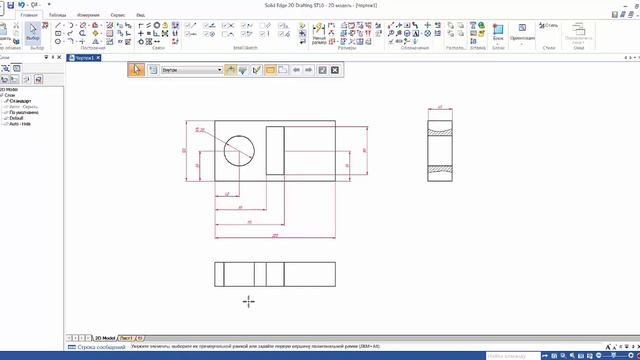
Task: Open the Измерения ribbon tab
Action: (88, 15)
